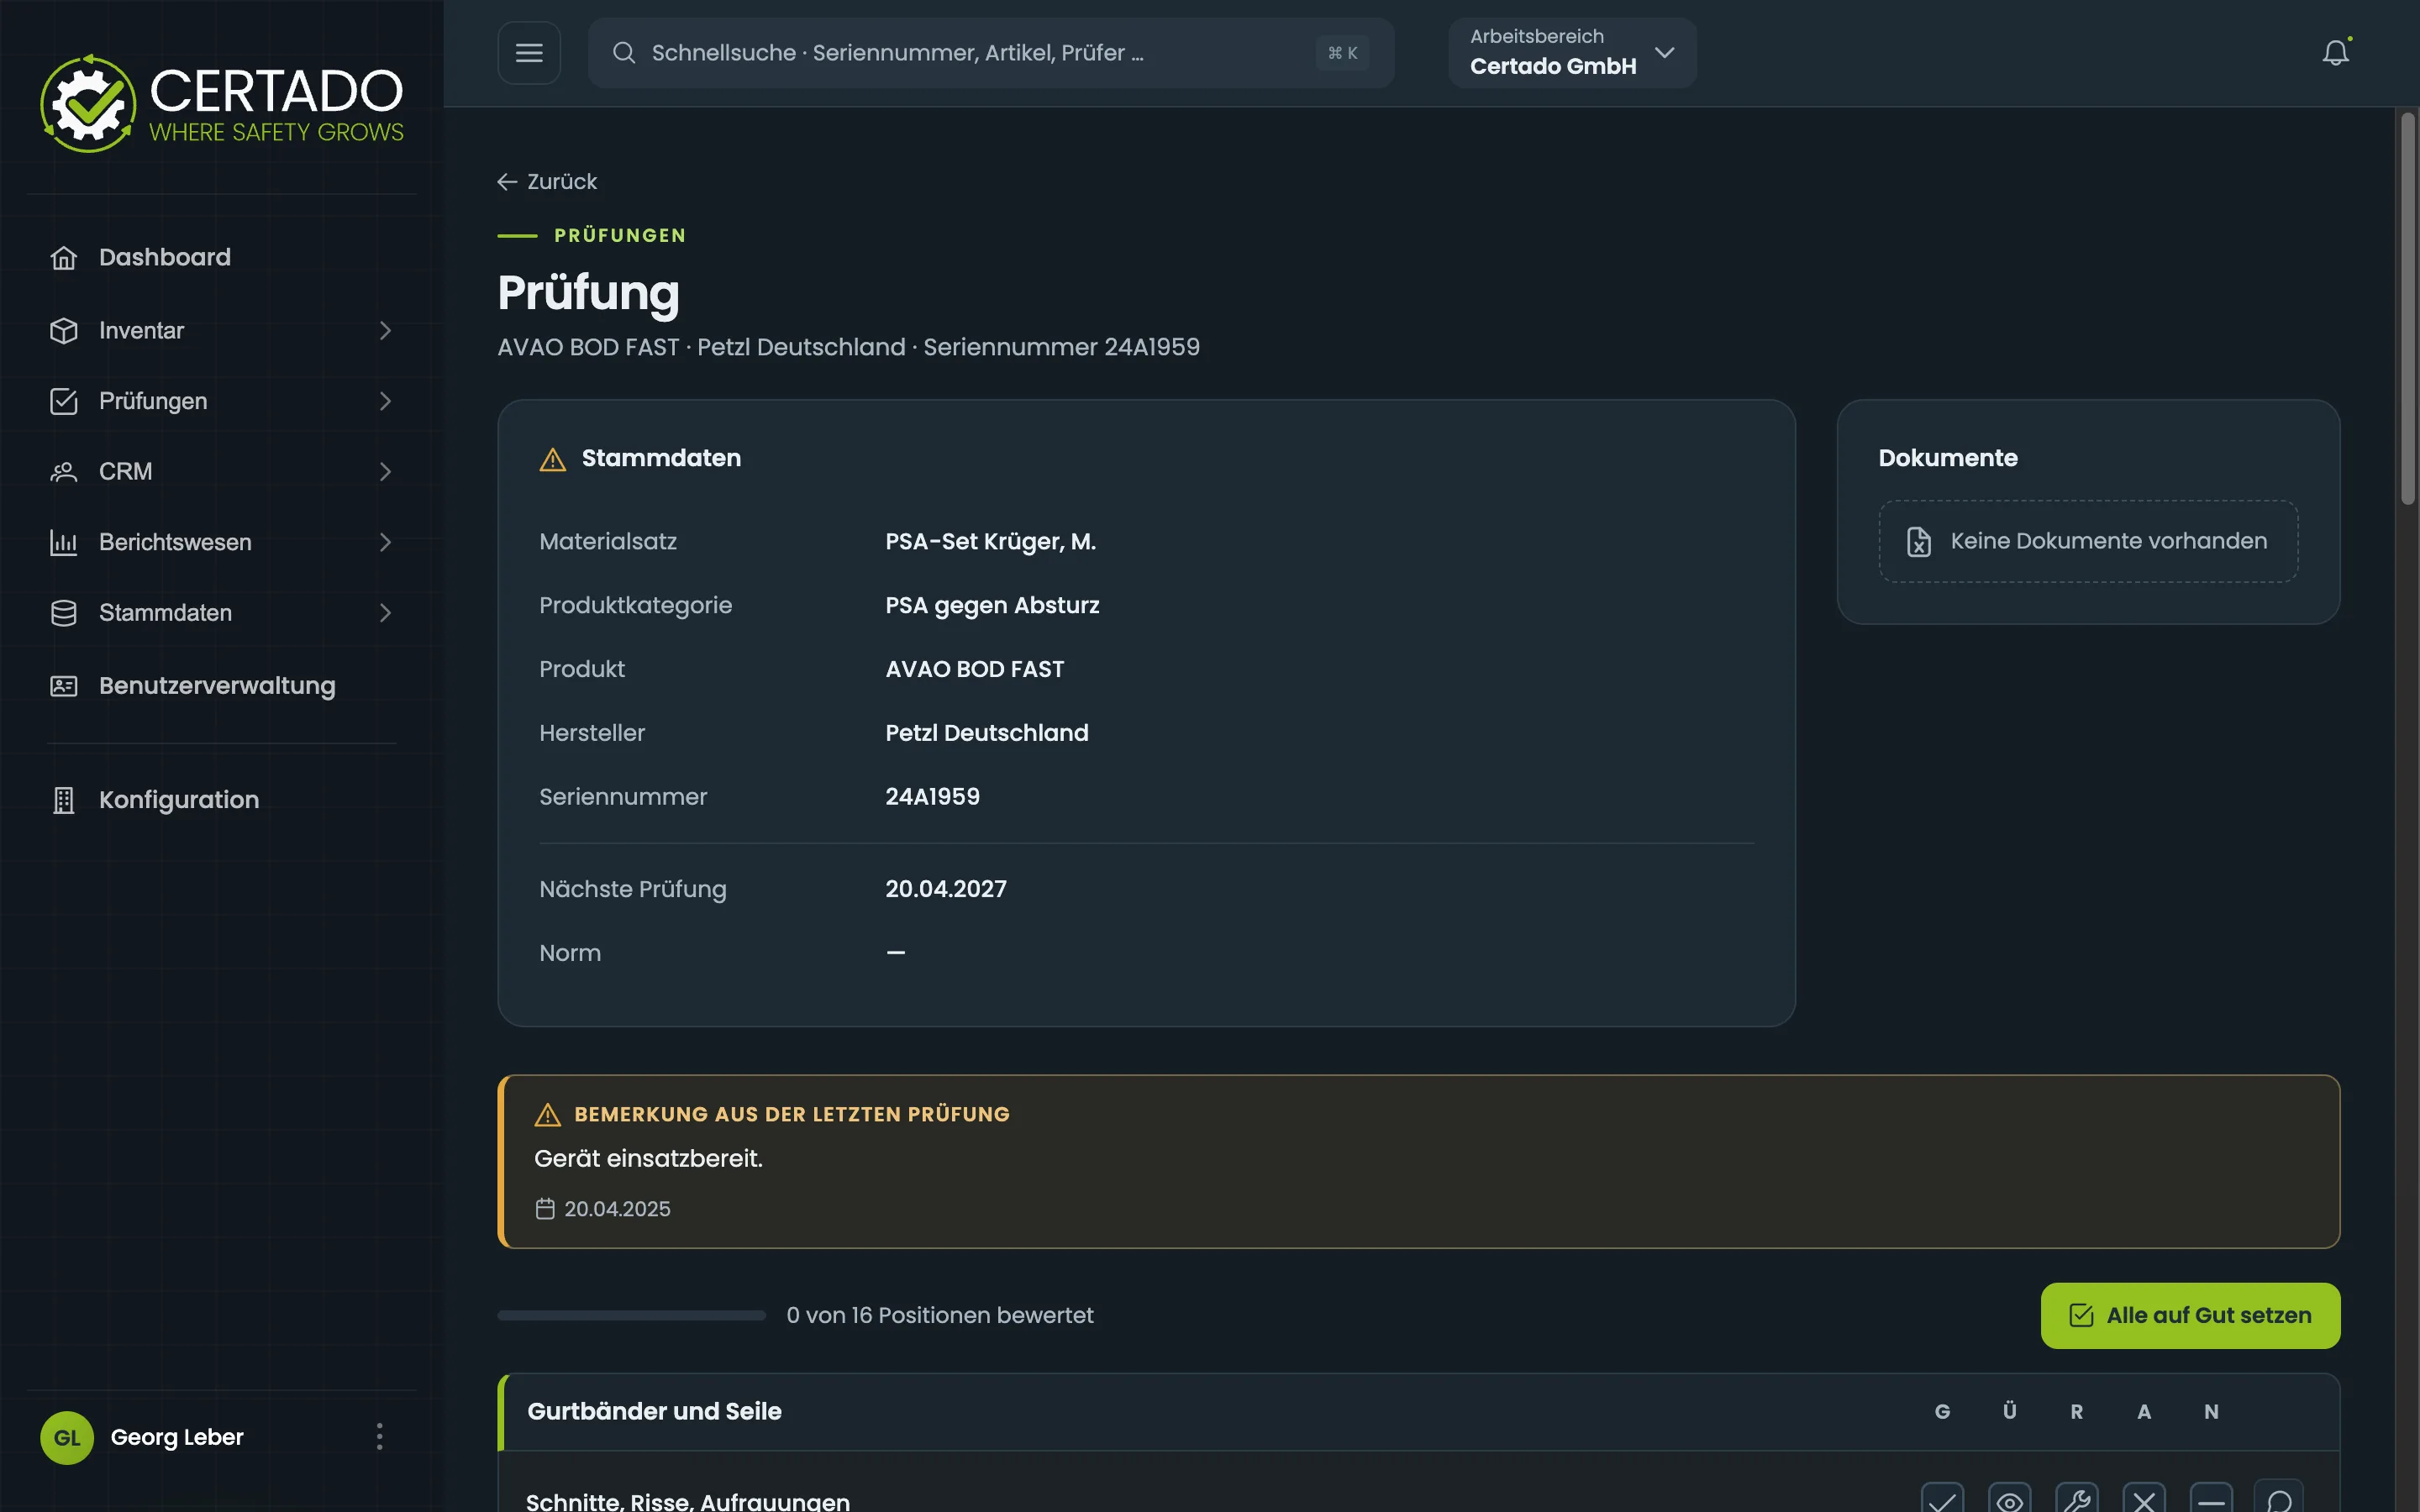Click the serial number value 24A1959

click(x=932, y=797)
